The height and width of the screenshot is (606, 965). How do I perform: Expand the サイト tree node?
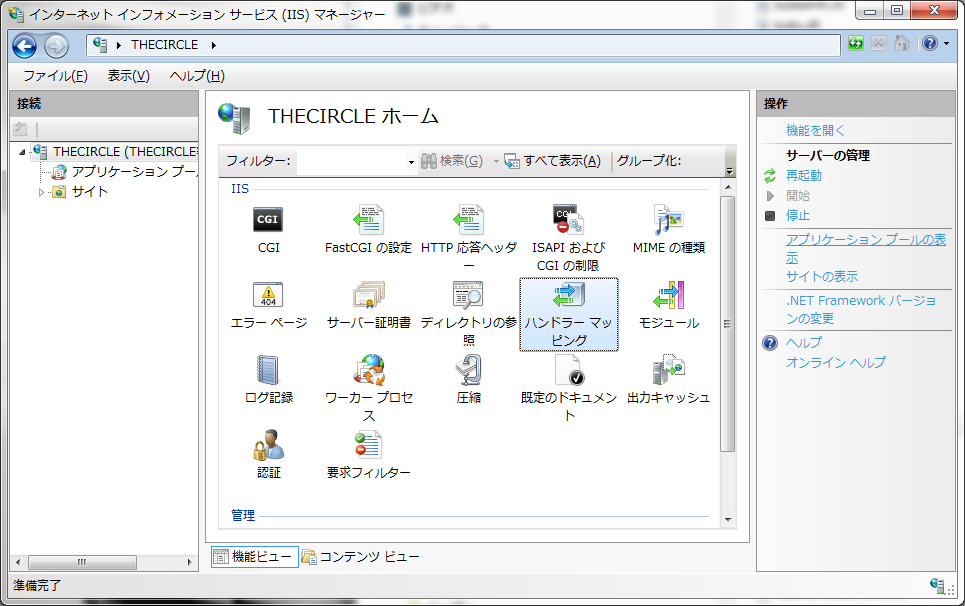(41, 193)
